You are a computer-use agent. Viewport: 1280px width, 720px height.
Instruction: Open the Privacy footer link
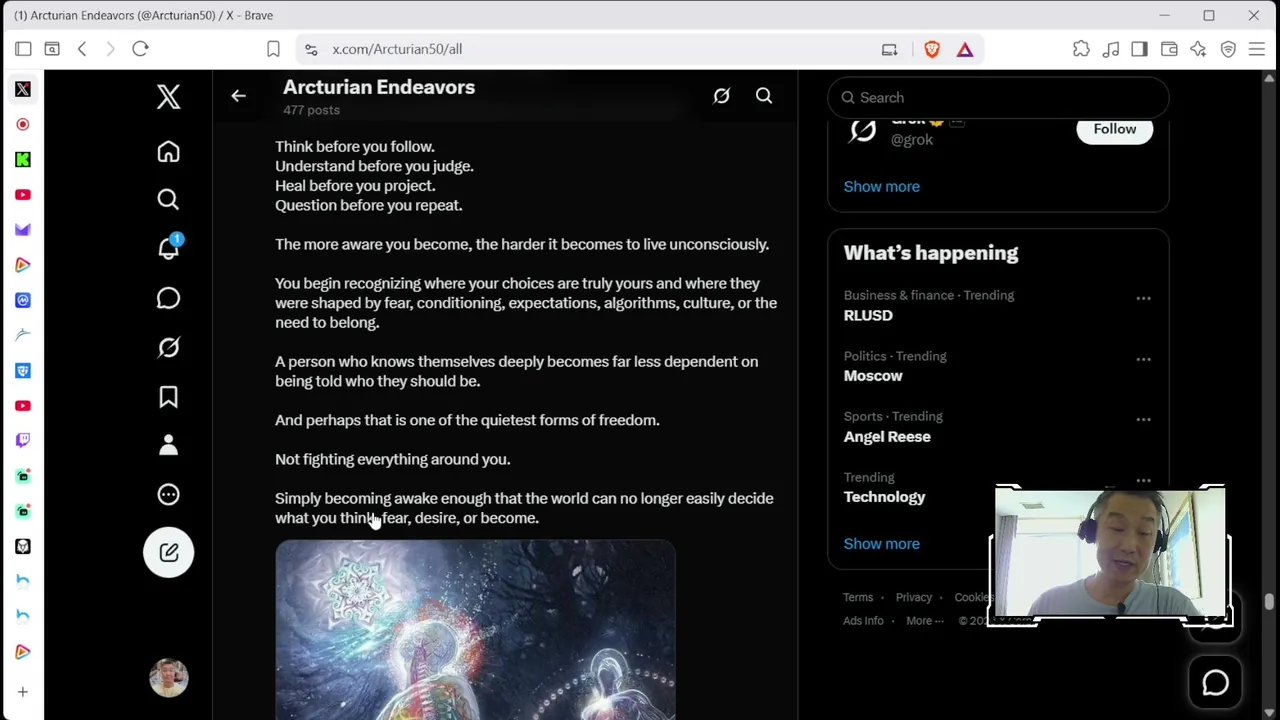click(914, 597)
